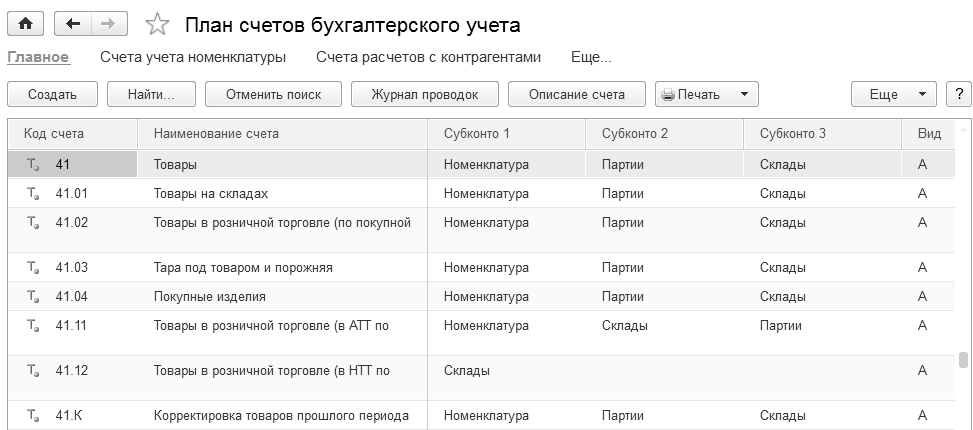Expand the Печать dropdown arrow
Image resolution: width=973 pixels, height=430 pixels.
tap(744, 95)
